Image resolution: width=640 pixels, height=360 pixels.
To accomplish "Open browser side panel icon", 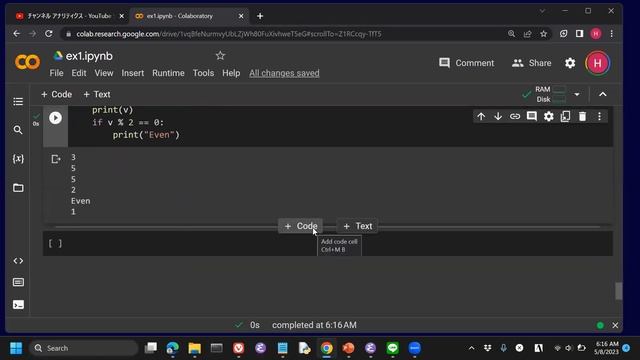I will tap(579, 34).
